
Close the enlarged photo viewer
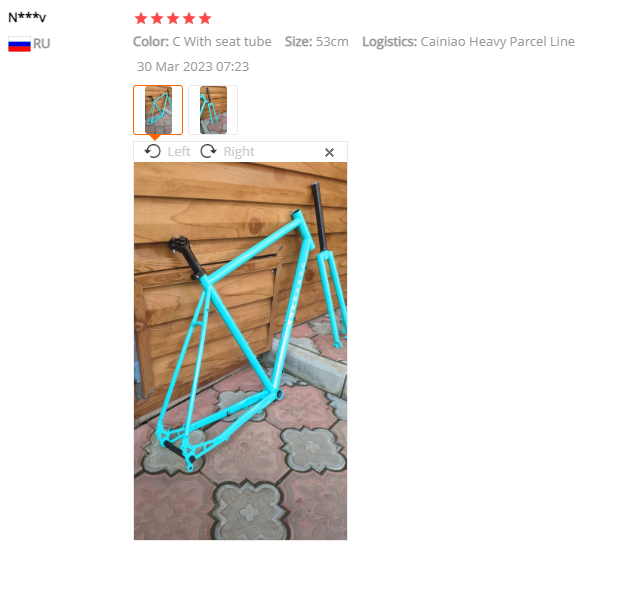pos(329,152)
